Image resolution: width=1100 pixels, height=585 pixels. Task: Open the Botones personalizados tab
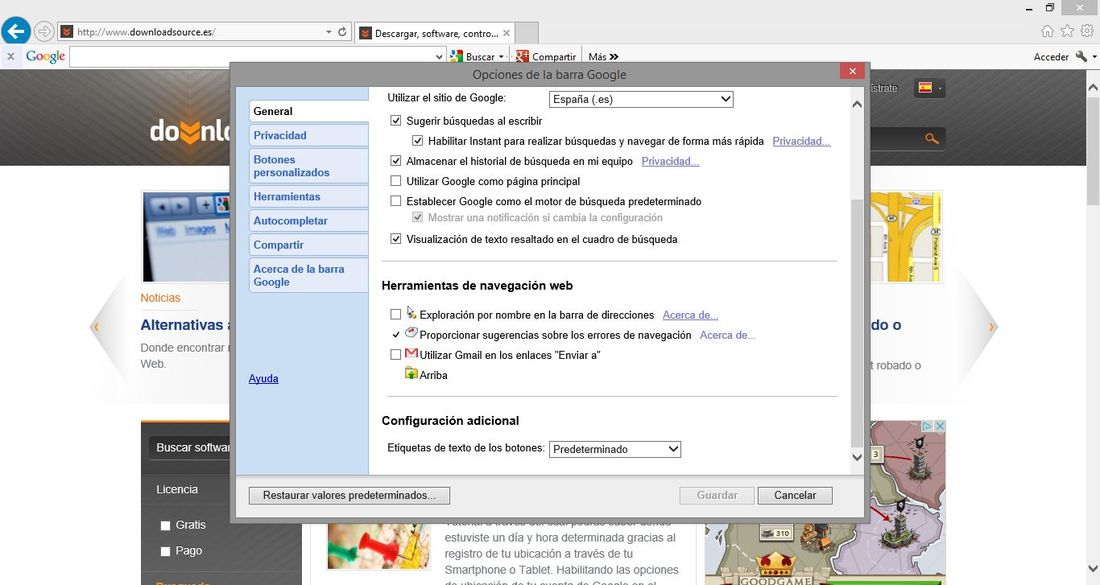point(309,166)
